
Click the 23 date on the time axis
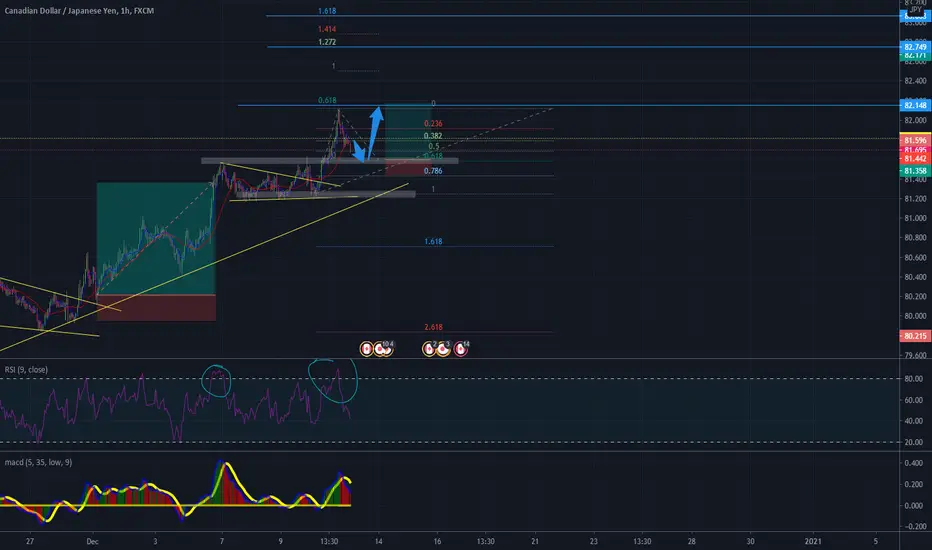594,542
